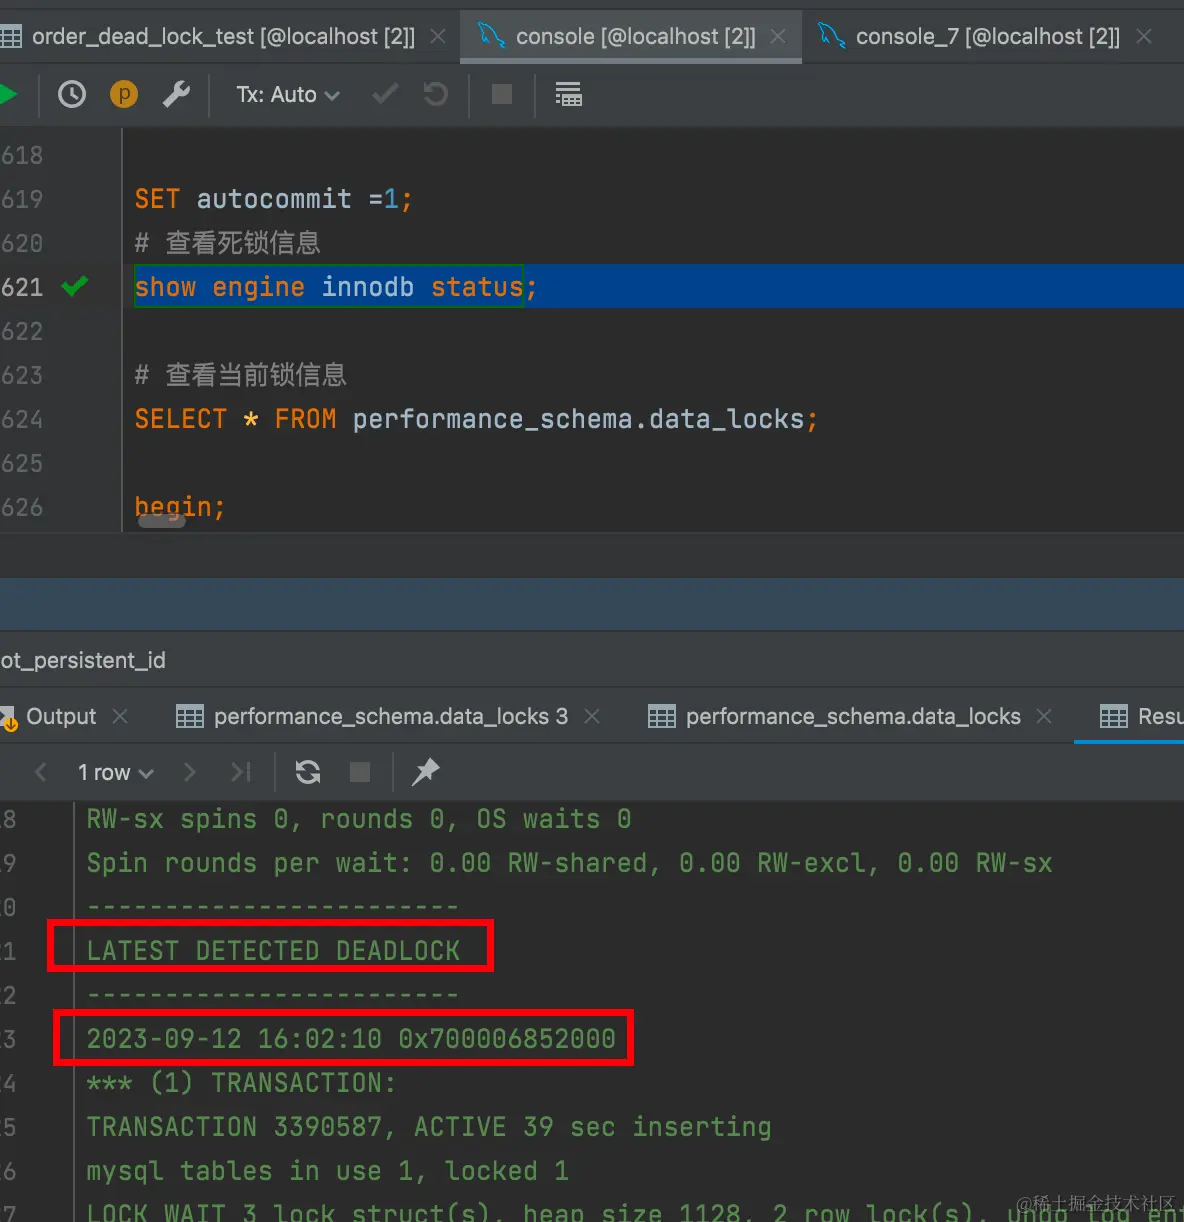The image size is (1184, 1222).
Task: Click the 'TRANSACTION 3390587, ACTIVE 39 sec inserting' line
Action: point(429,1127)
